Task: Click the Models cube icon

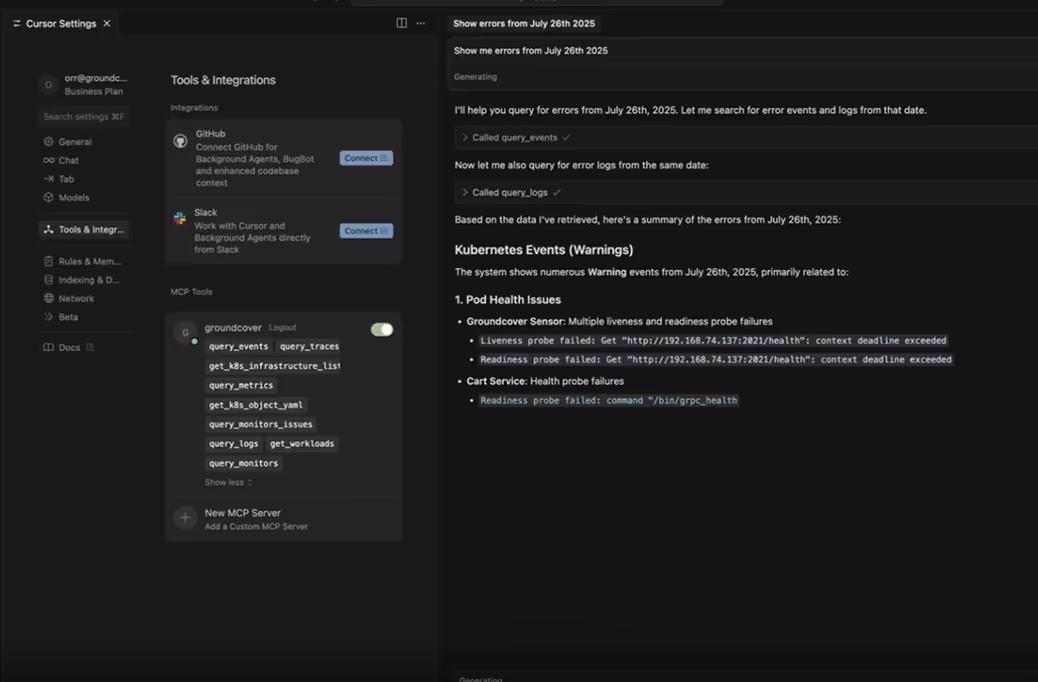Action: point(48,197)
